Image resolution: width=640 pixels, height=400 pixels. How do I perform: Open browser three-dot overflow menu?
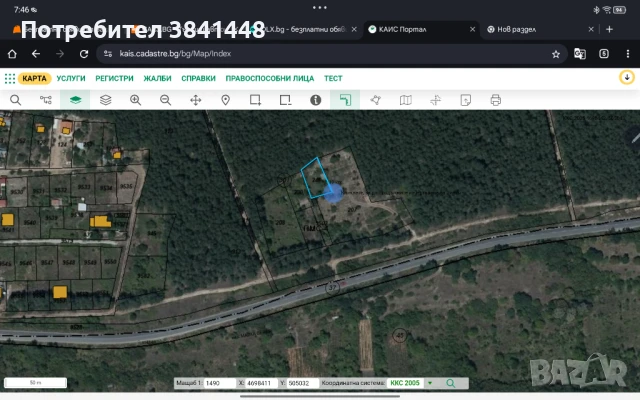(x=628, y=54)
